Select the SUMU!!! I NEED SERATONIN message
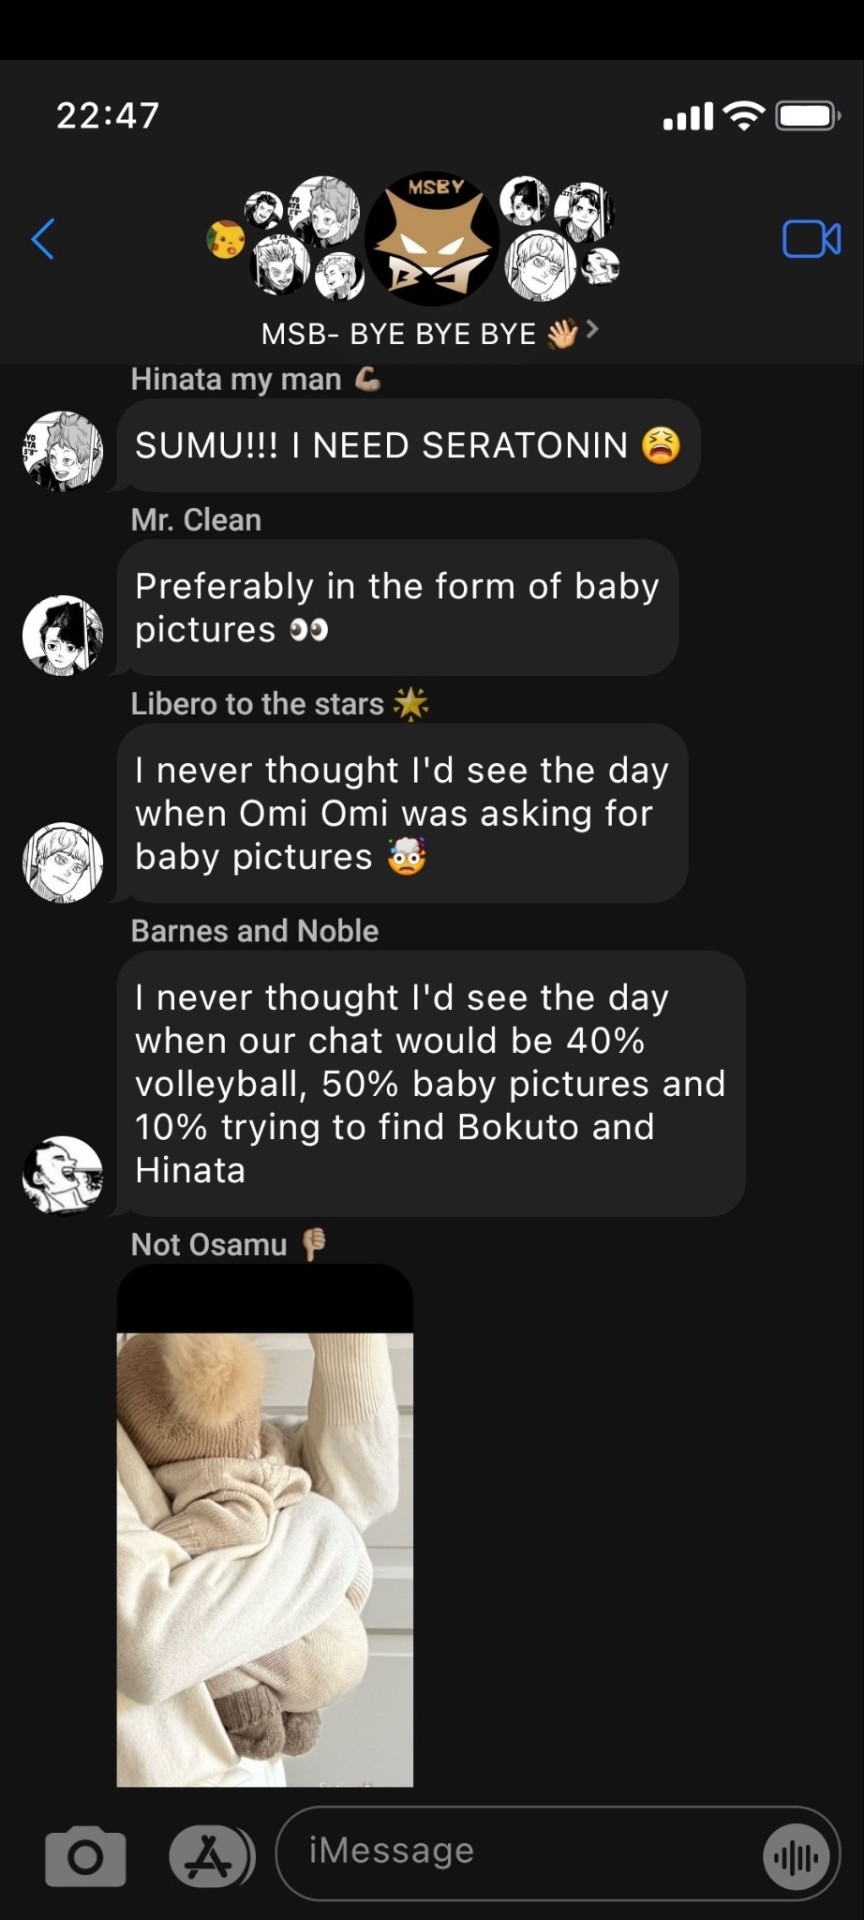This screenshot has height=1920, width=864. tap(408, 446)
